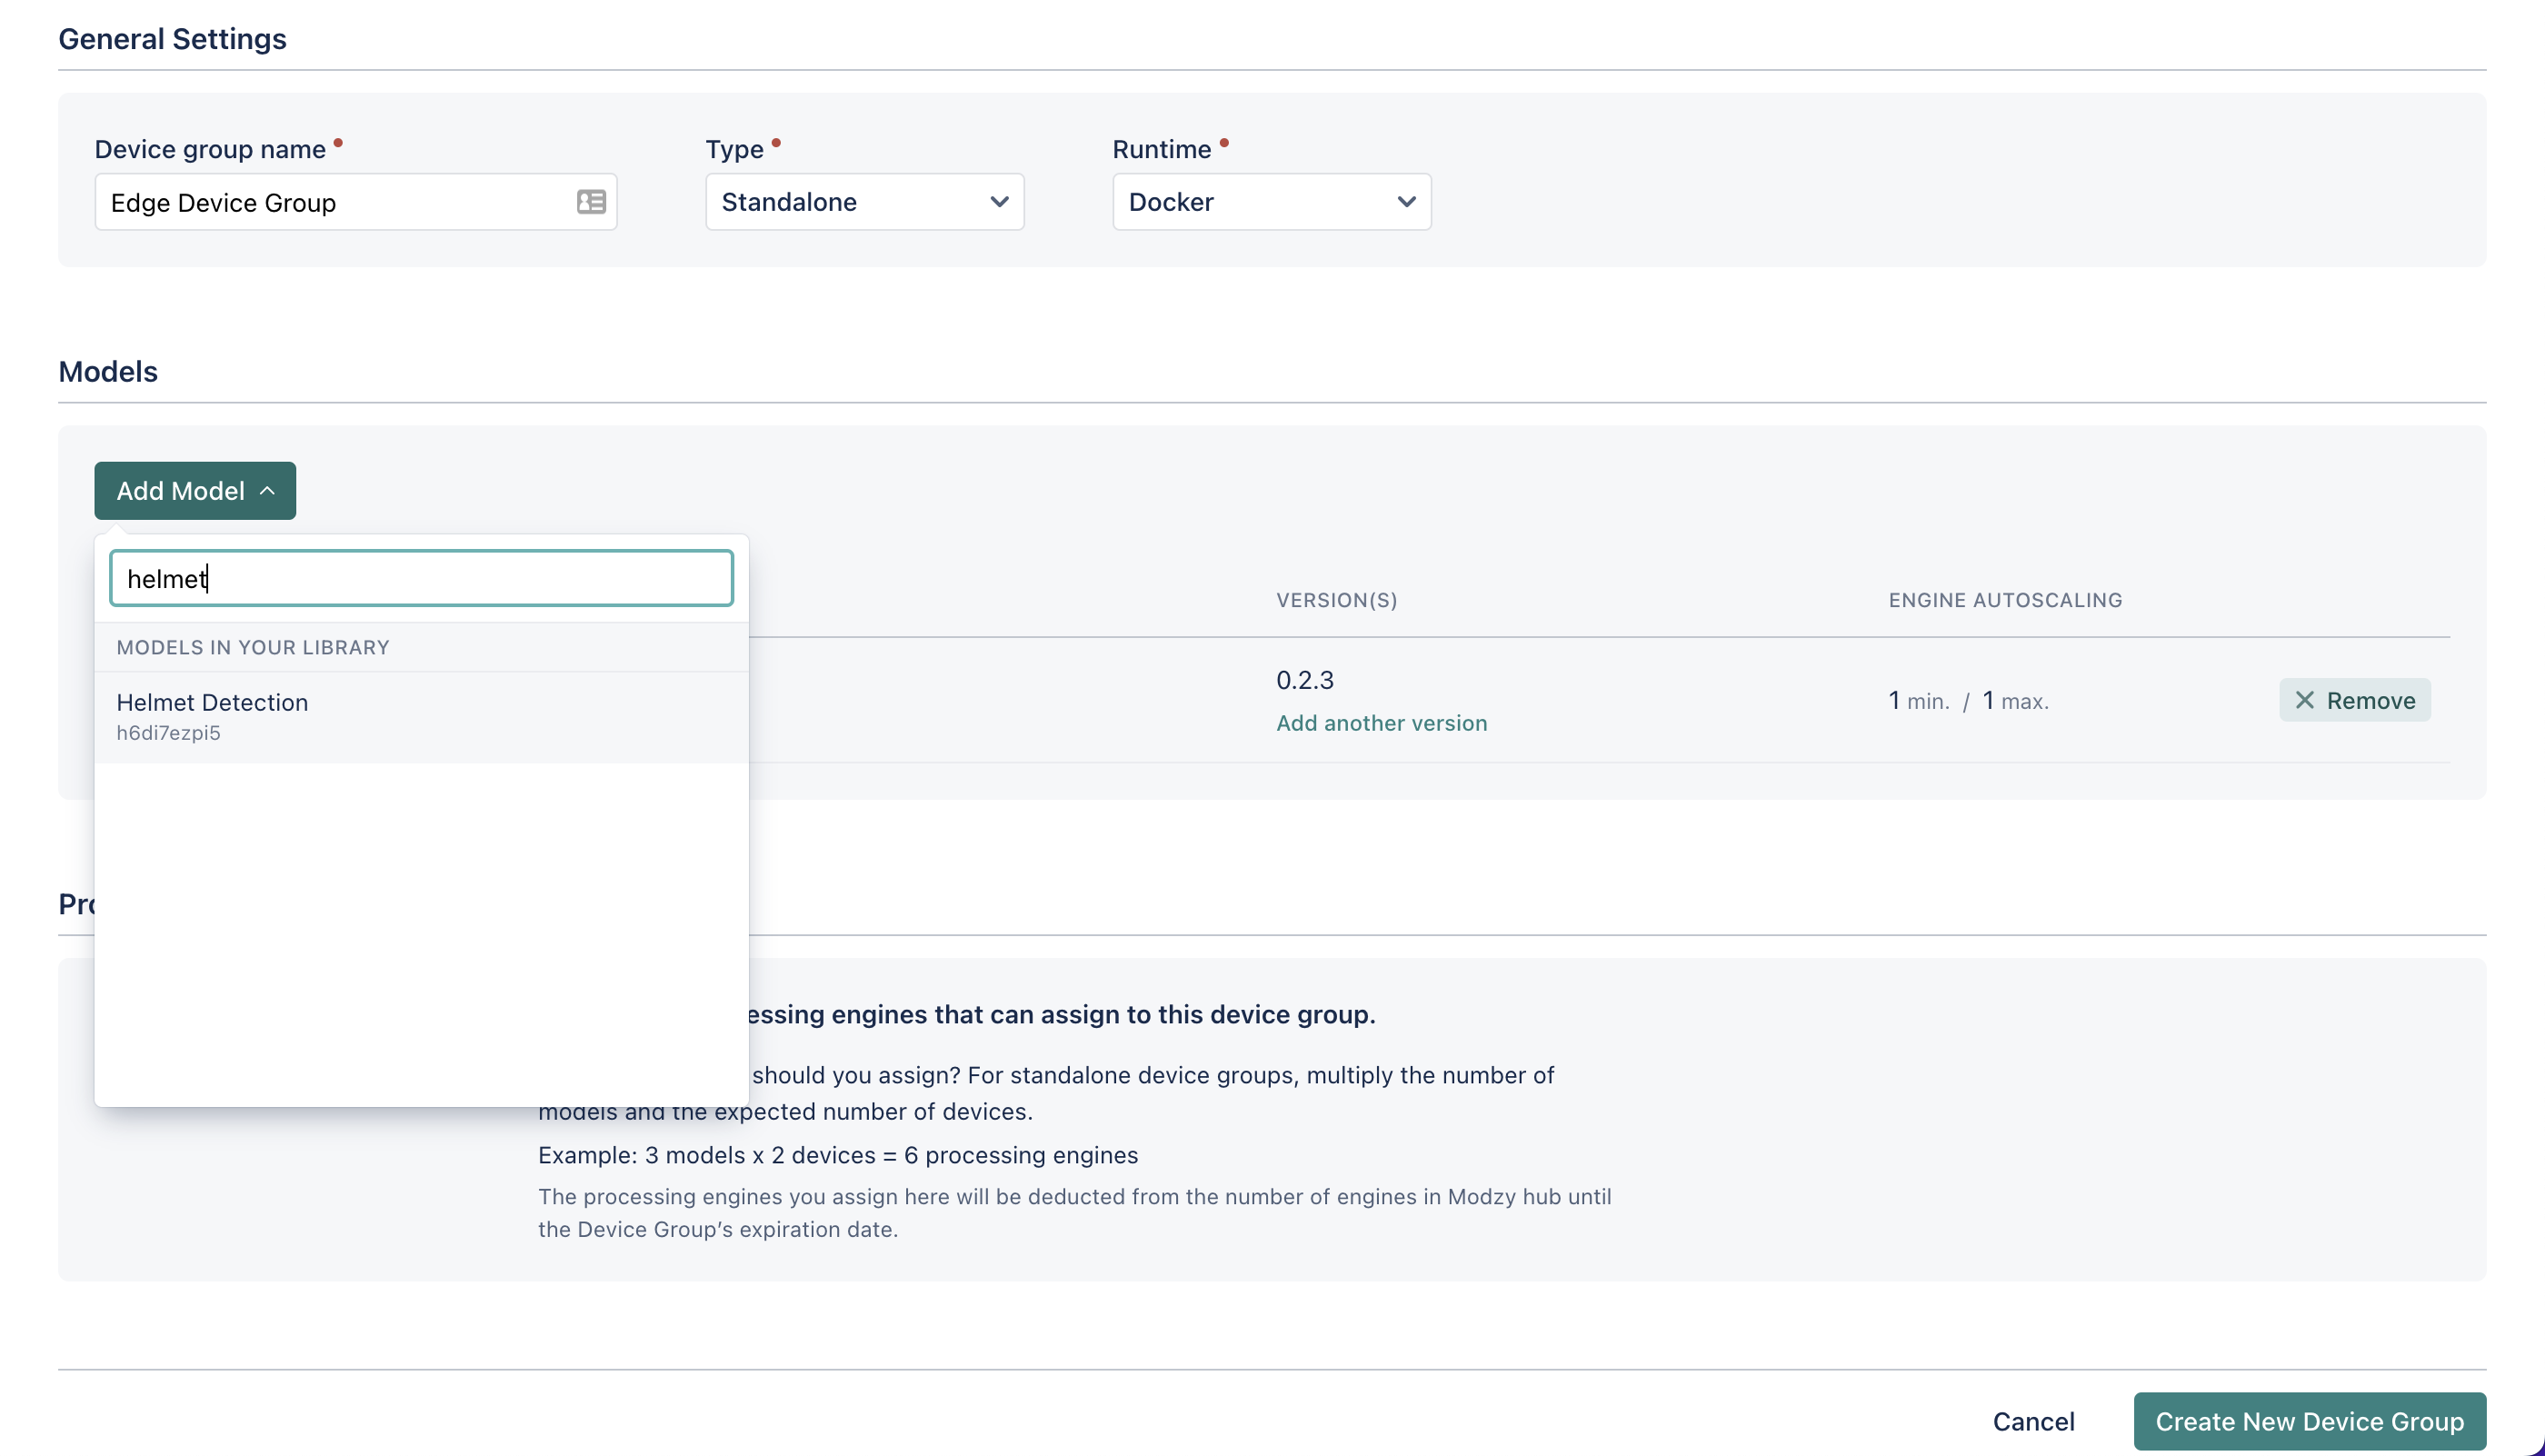Click Add another version link
The height and width of the screenshot is (1456, 2545).
(1381, 723)
